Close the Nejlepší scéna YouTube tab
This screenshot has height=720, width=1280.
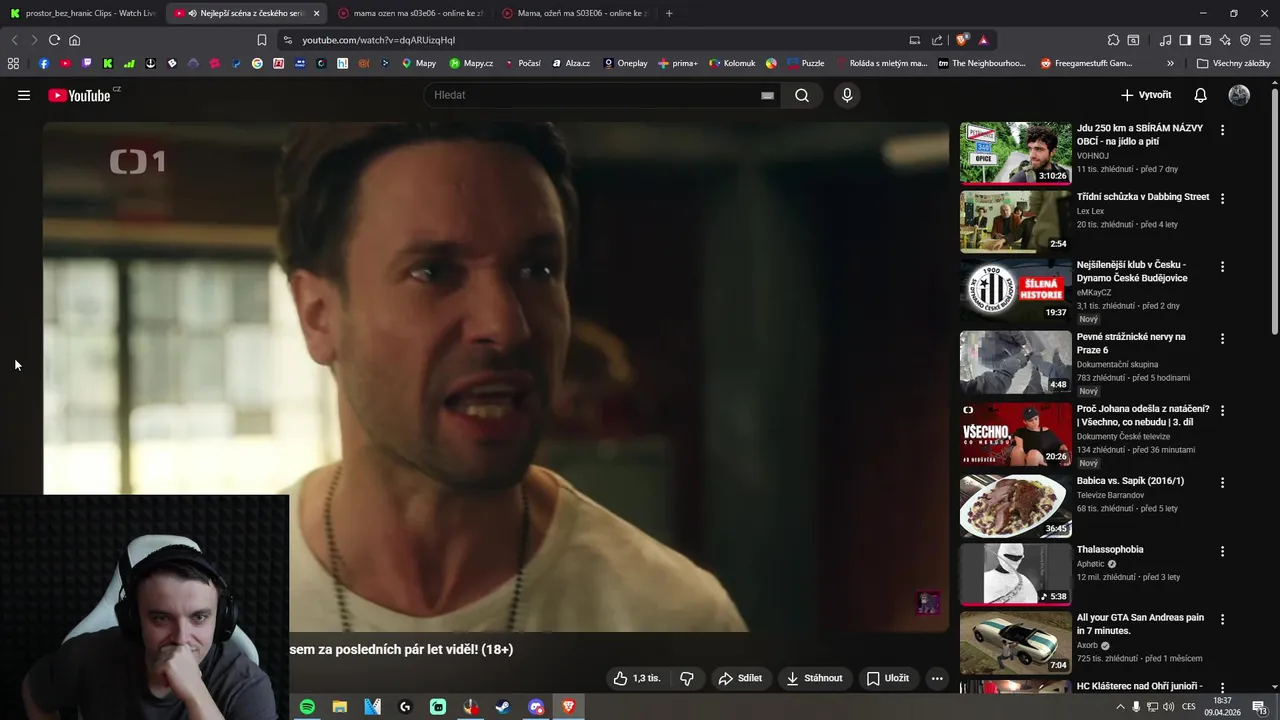[316, 13]
